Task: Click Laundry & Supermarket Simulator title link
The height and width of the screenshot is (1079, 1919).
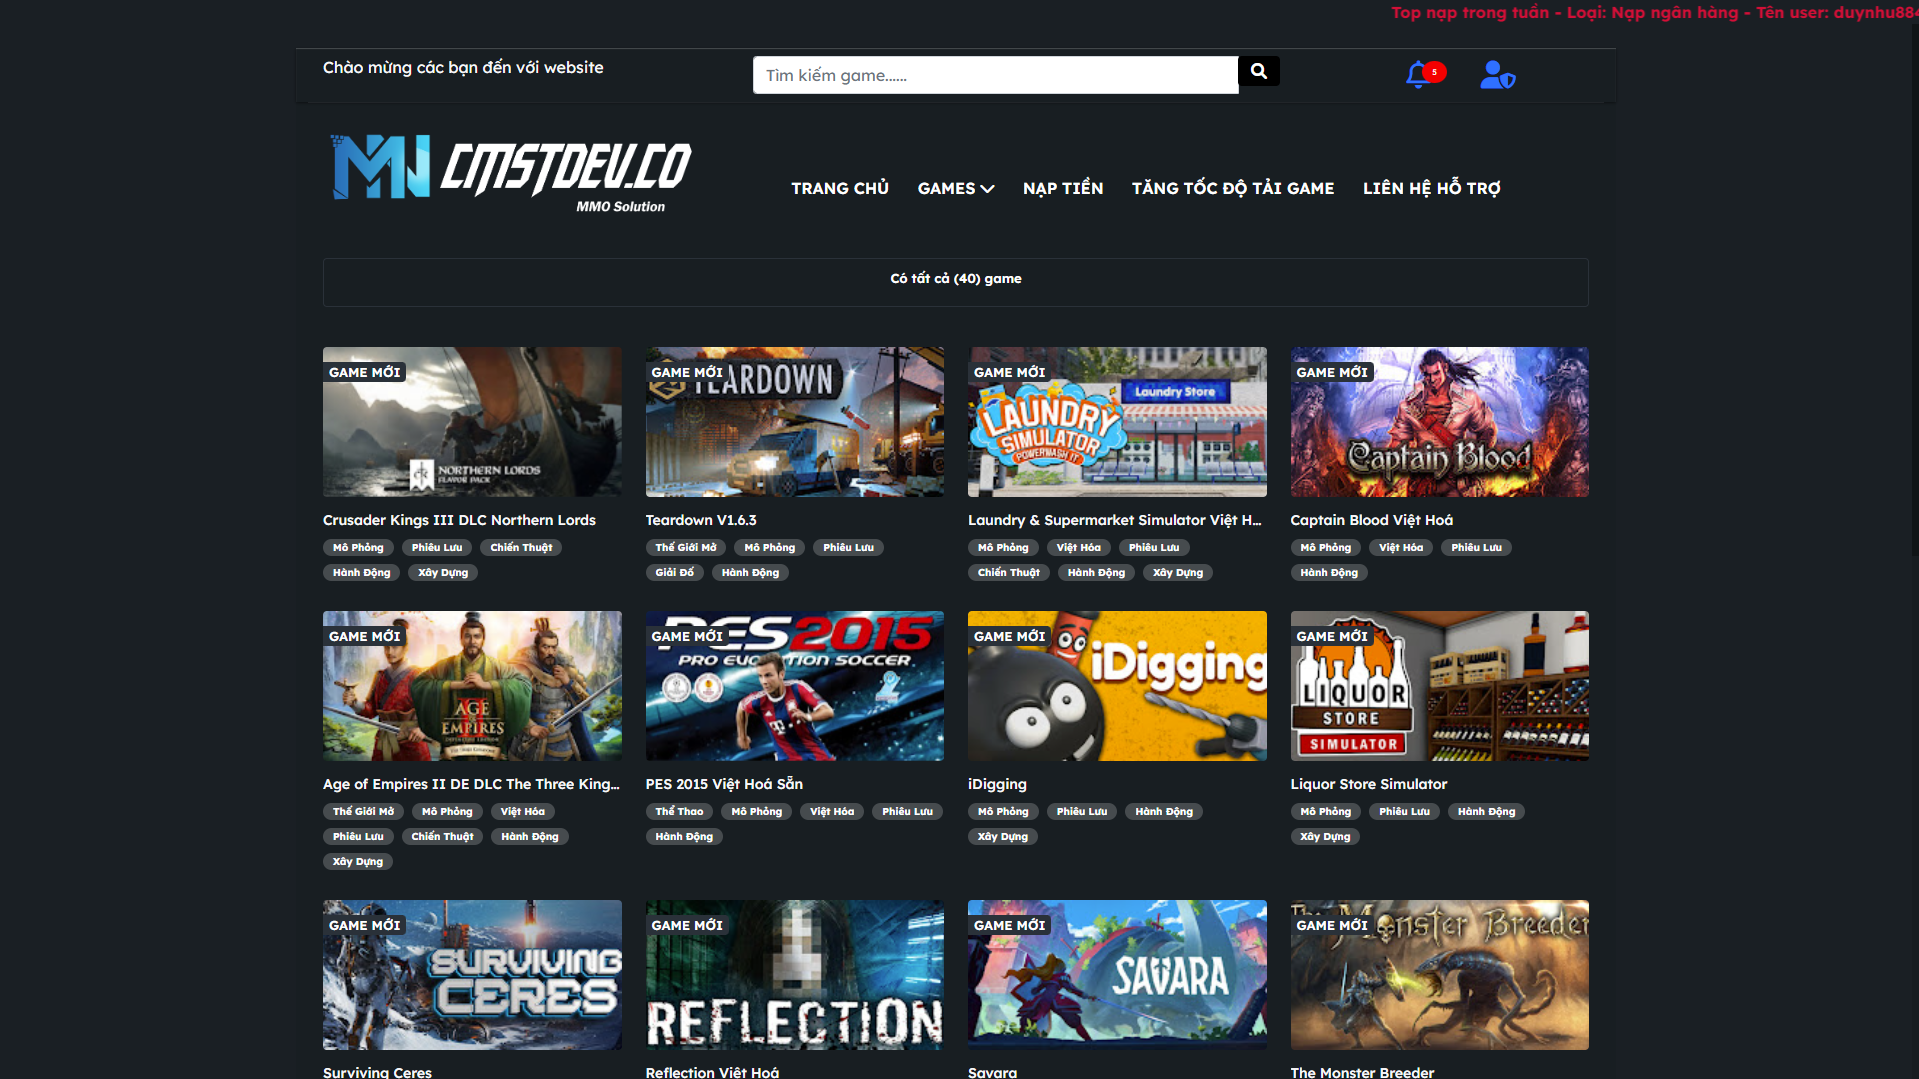Action: click(1114, 520)
